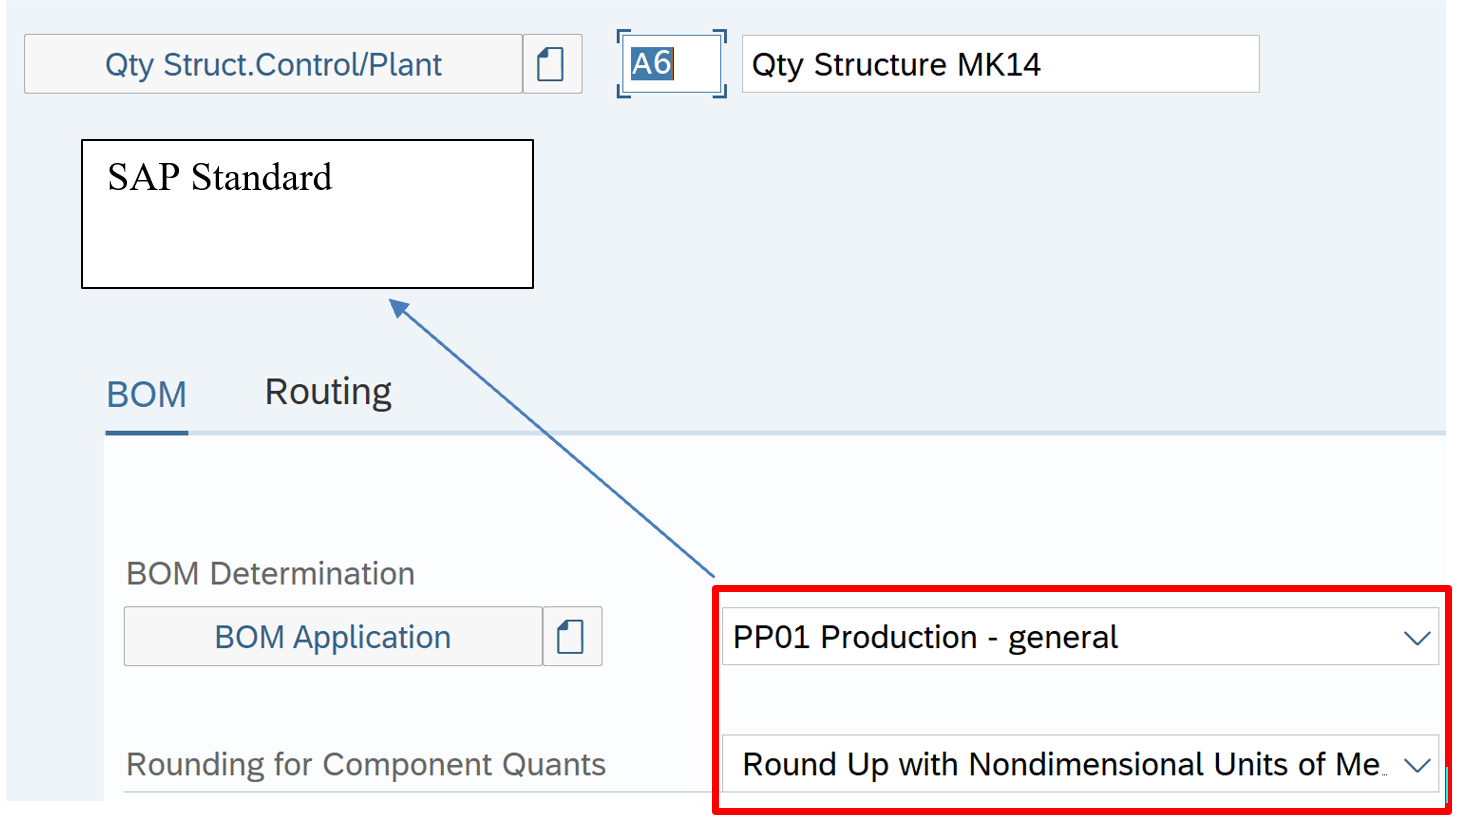Click the BOM Determination section label
The image size is (1458, 819).
(270, 574)
